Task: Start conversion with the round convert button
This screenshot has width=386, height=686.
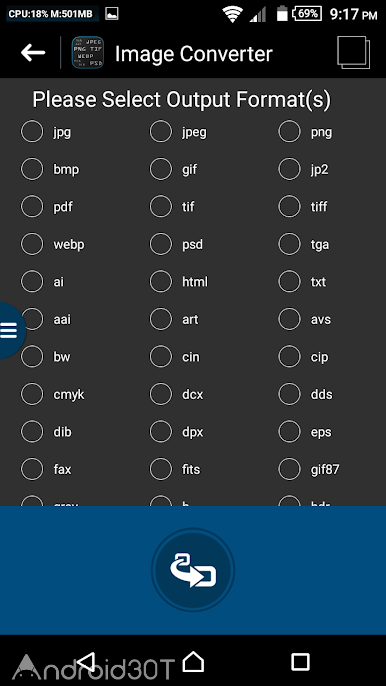Action: click(193, 570)
